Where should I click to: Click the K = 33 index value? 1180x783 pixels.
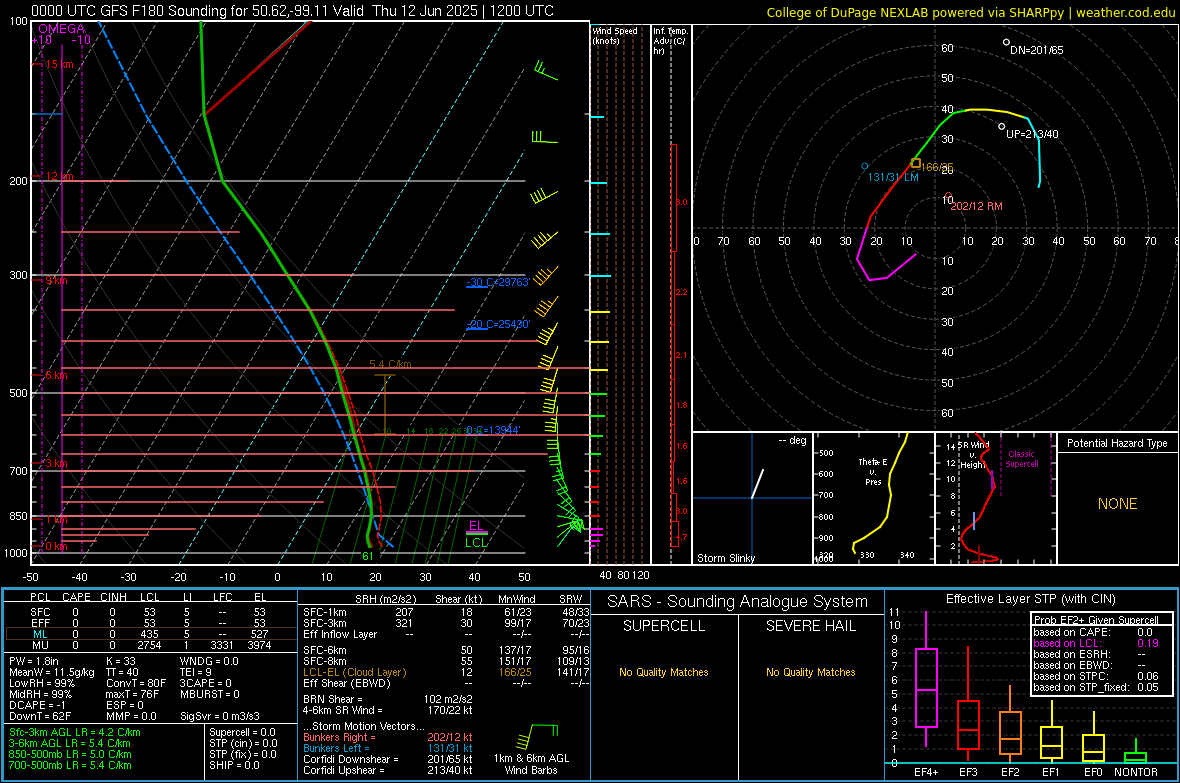(x=120, y=661)
